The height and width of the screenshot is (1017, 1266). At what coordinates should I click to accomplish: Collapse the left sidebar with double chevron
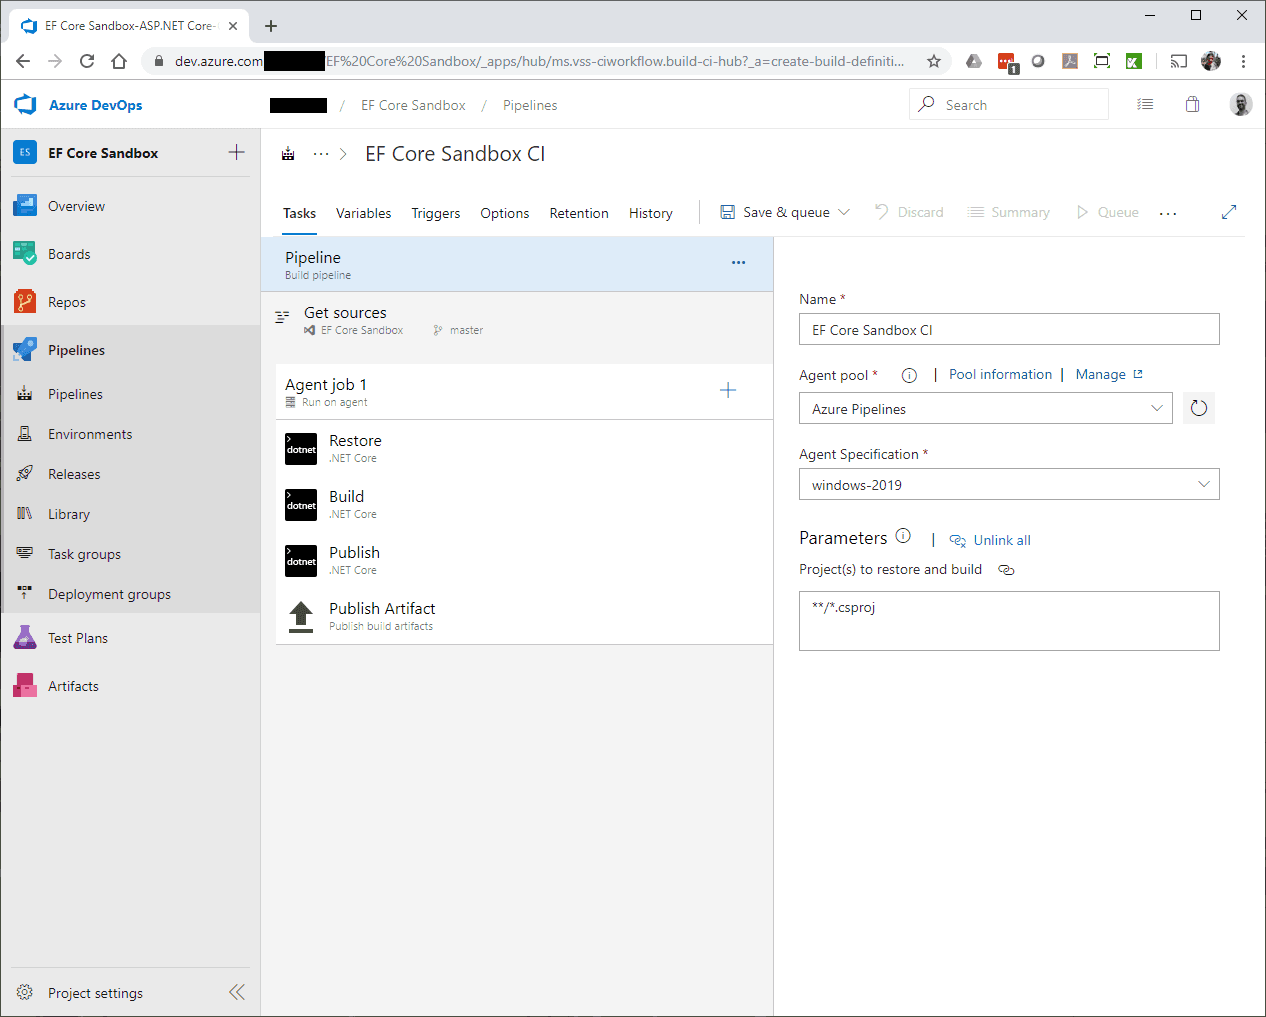[237, 992]
